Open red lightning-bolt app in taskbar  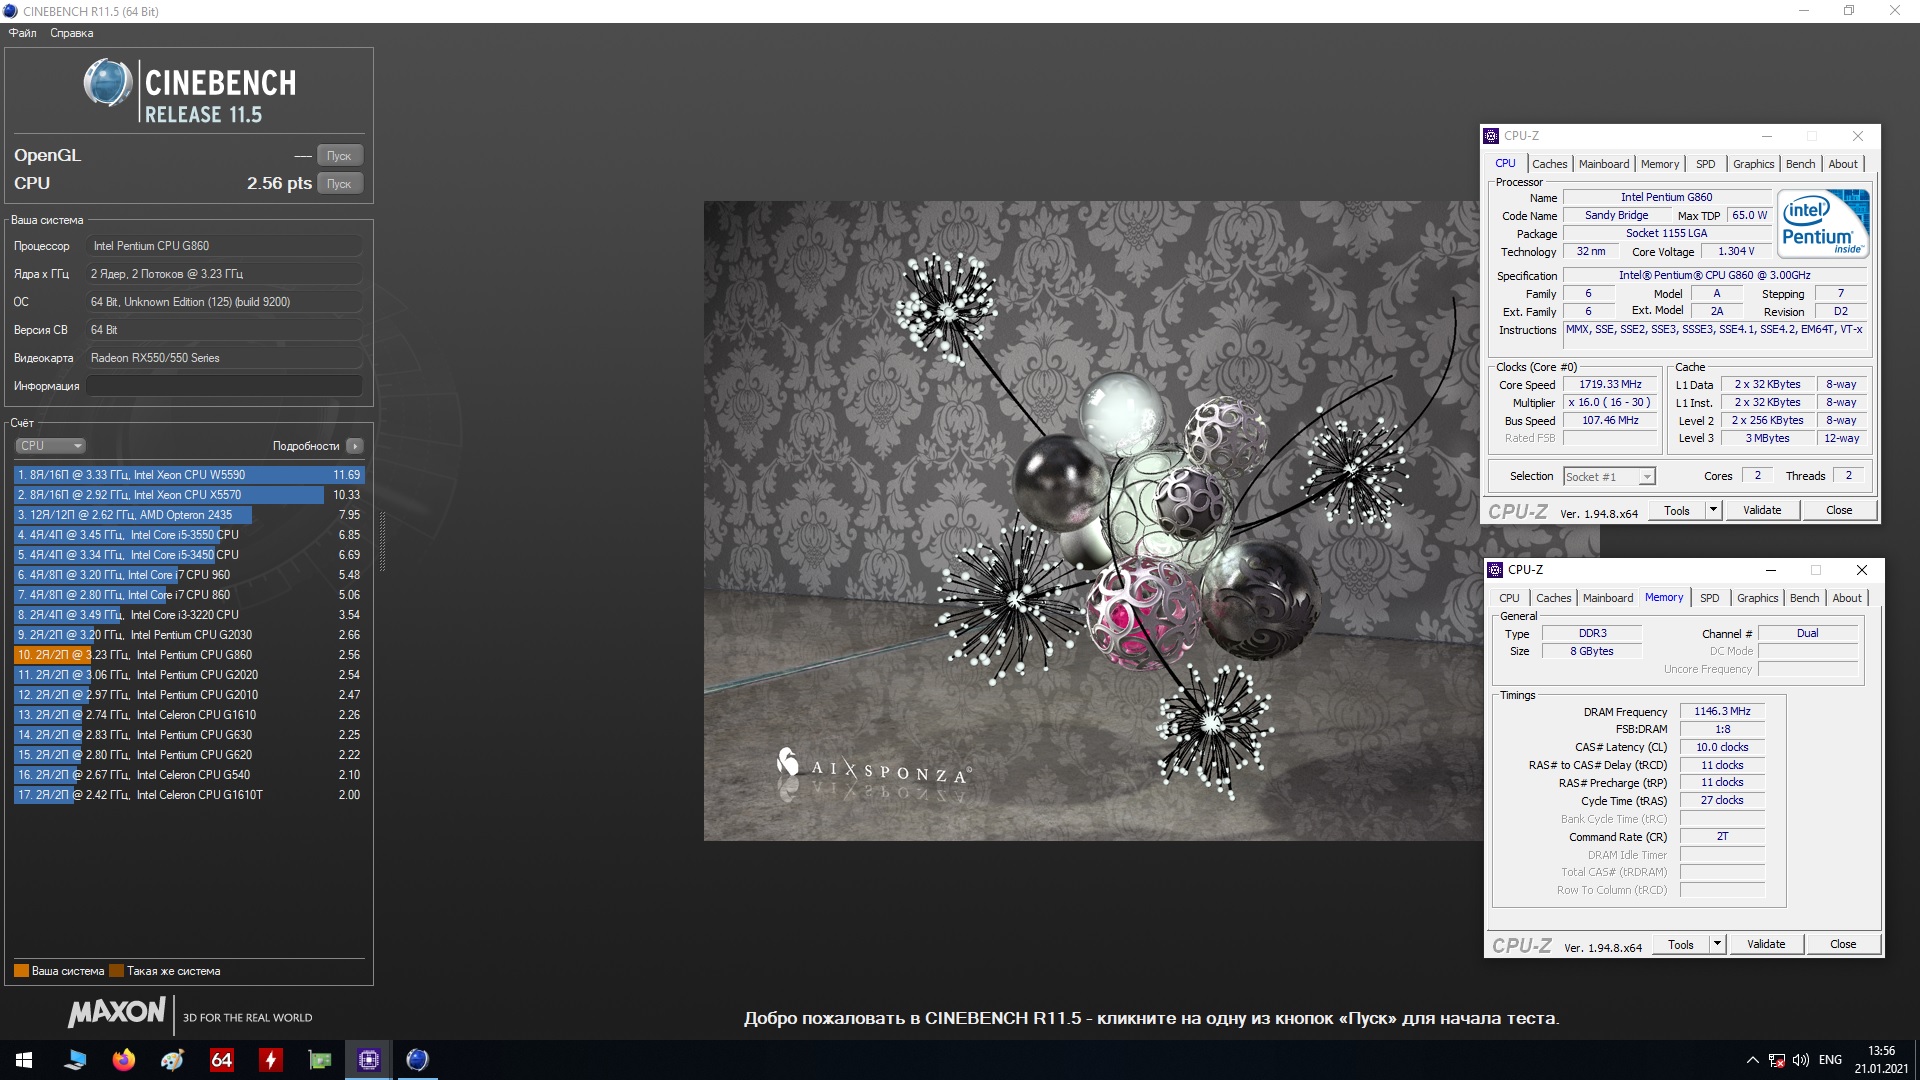(x=270, y=1060)
